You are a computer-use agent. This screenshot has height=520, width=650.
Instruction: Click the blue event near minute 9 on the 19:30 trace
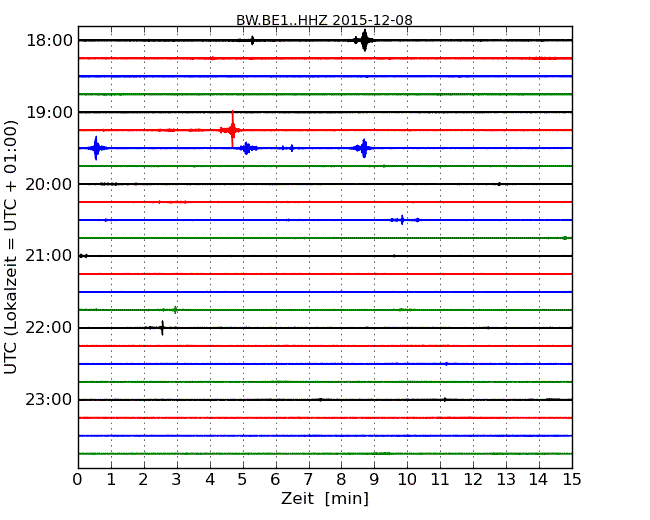tap(364, 148)
